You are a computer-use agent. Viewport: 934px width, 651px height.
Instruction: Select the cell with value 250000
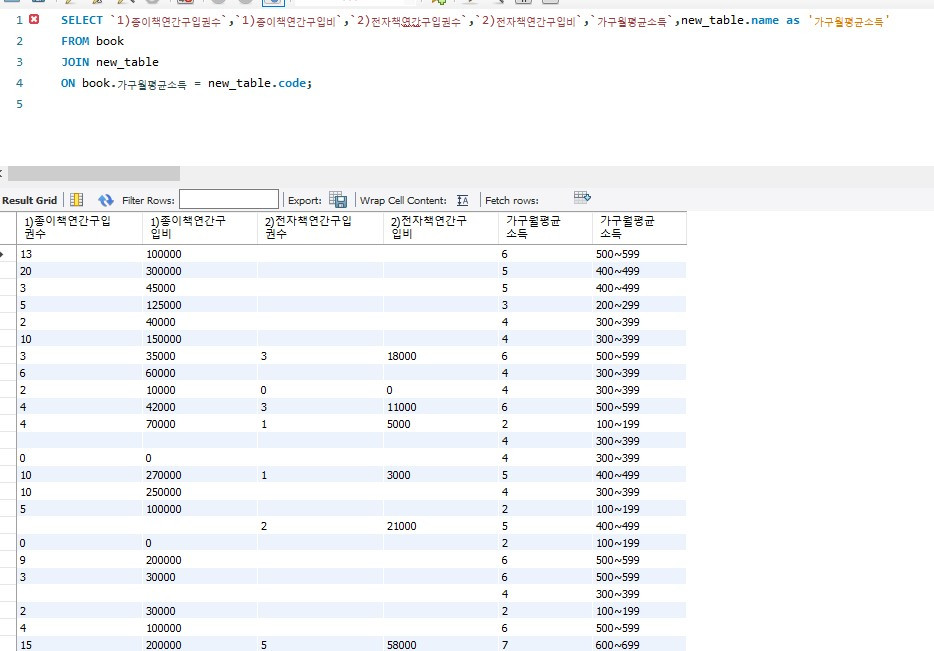(x=200, y=492)
